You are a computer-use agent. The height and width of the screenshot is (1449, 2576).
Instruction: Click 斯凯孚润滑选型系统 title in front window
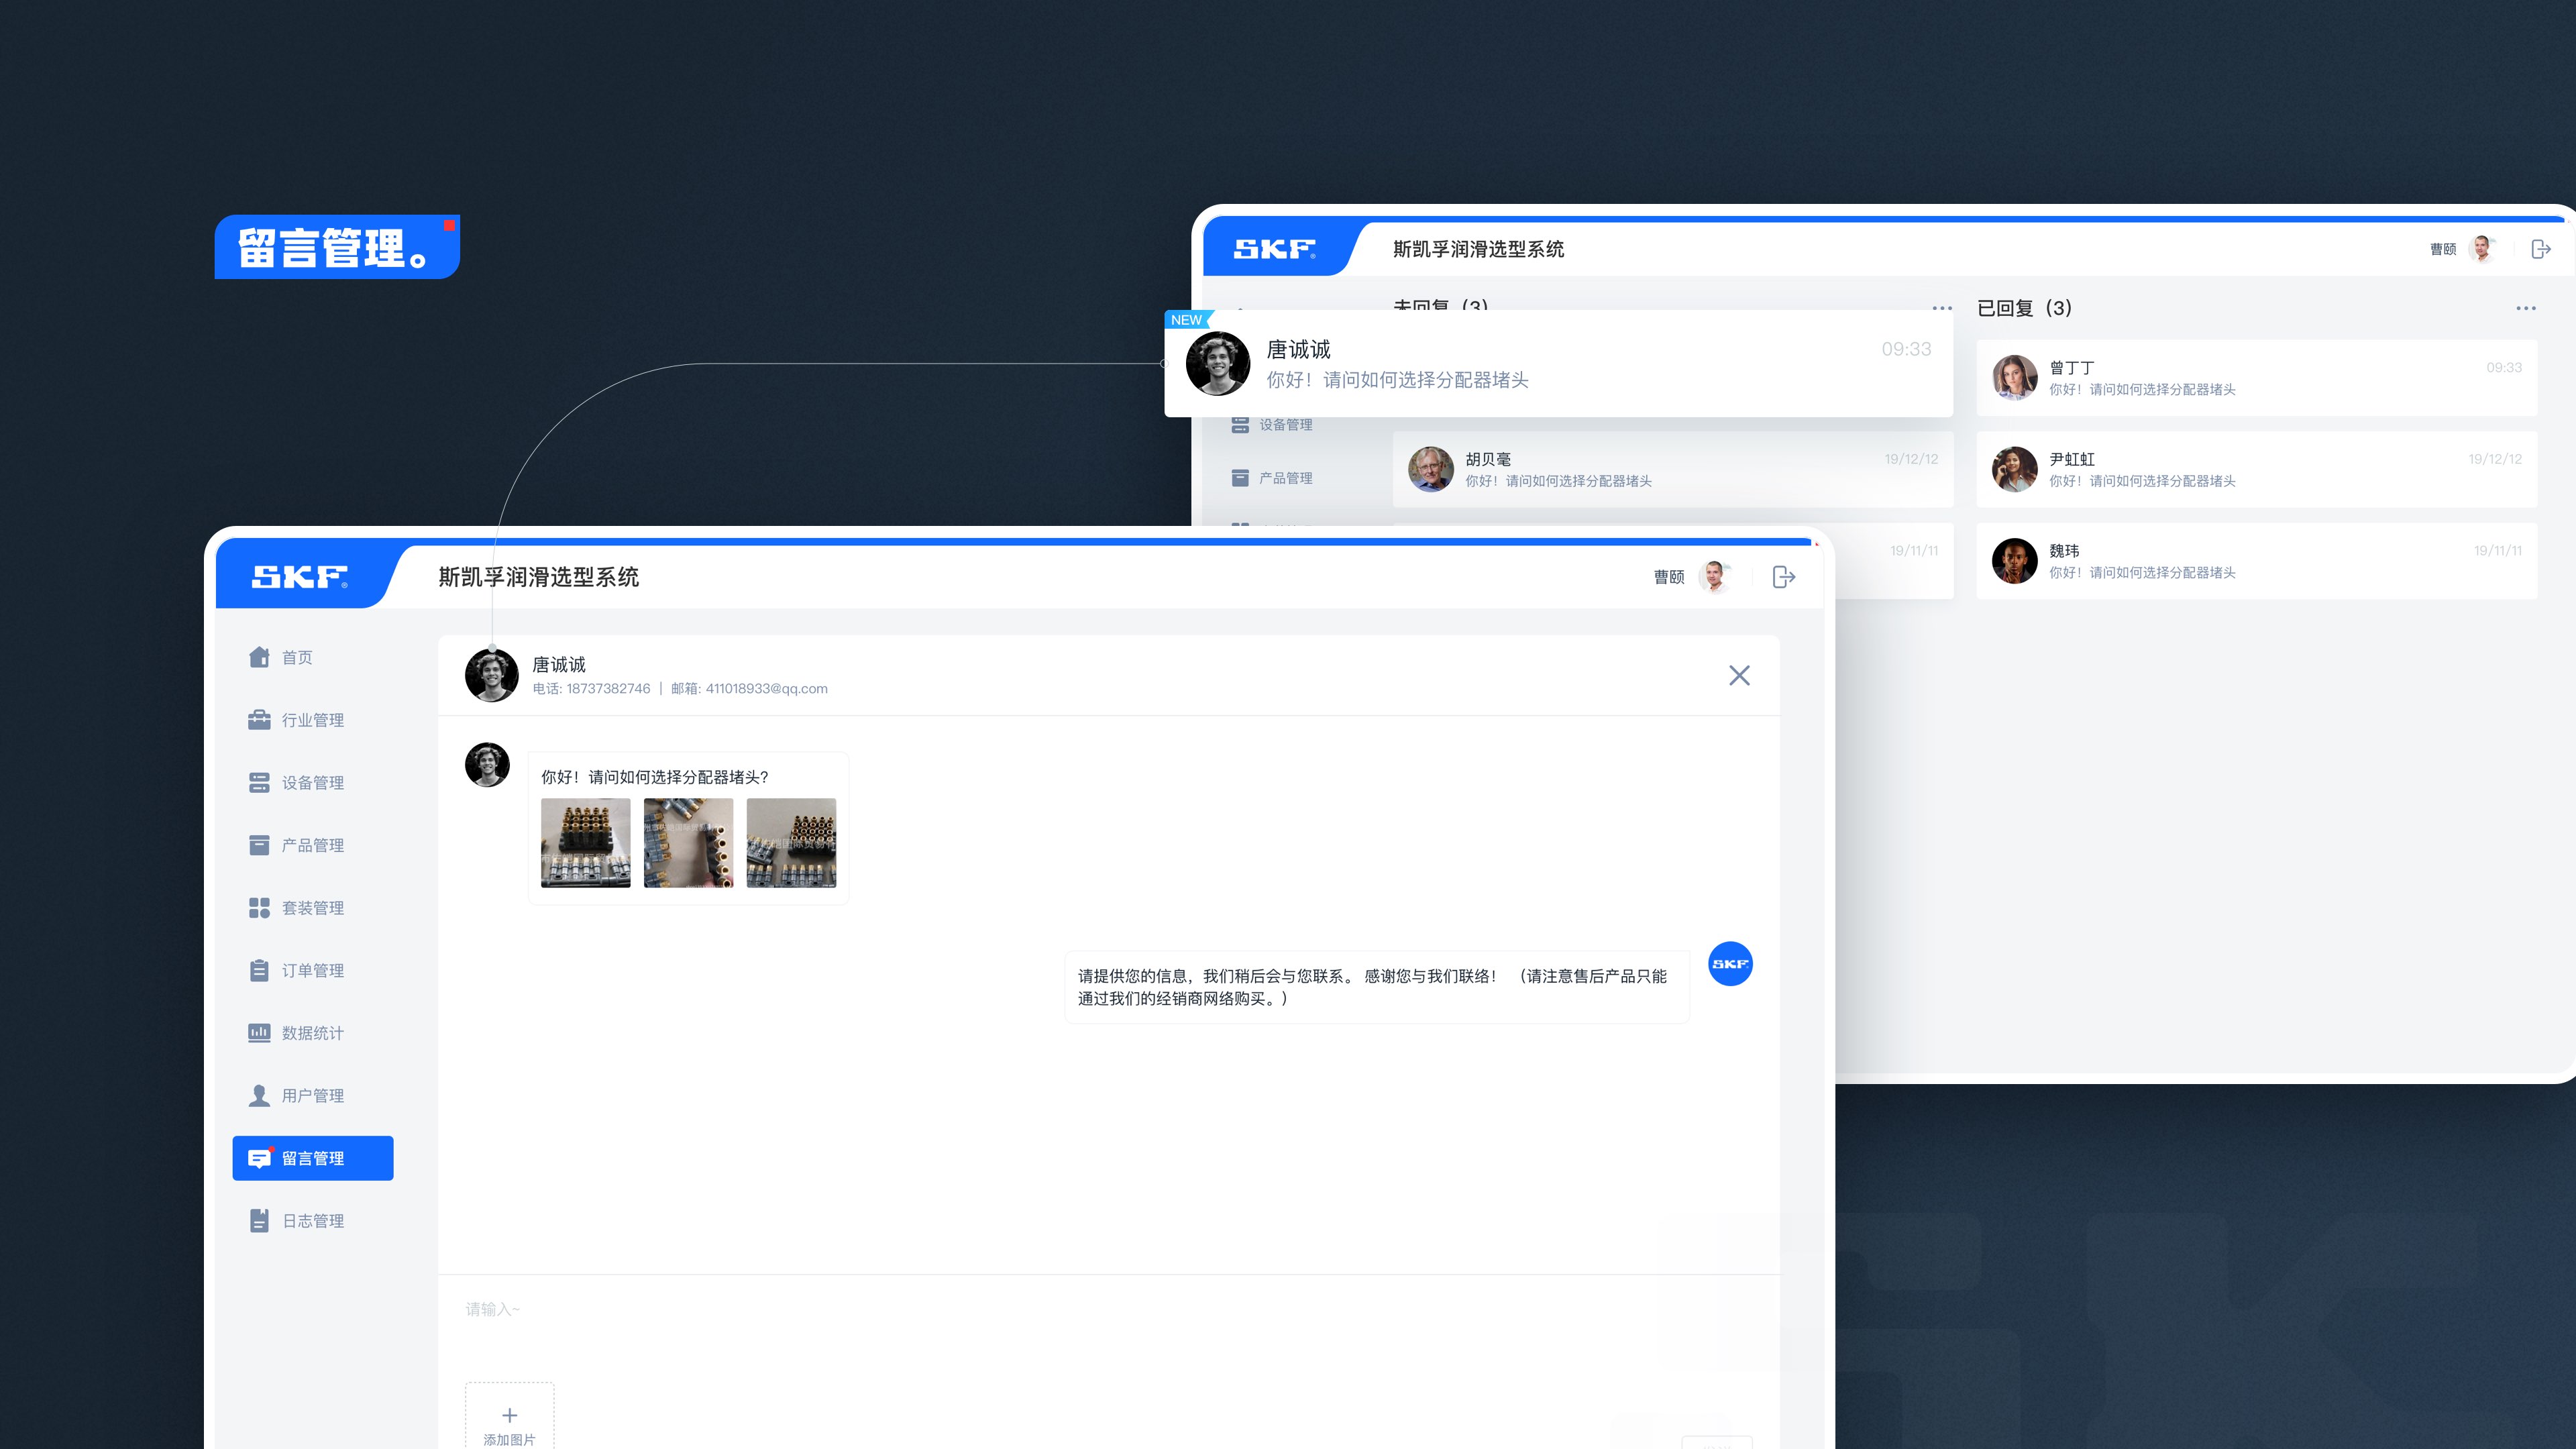(539, 577)
